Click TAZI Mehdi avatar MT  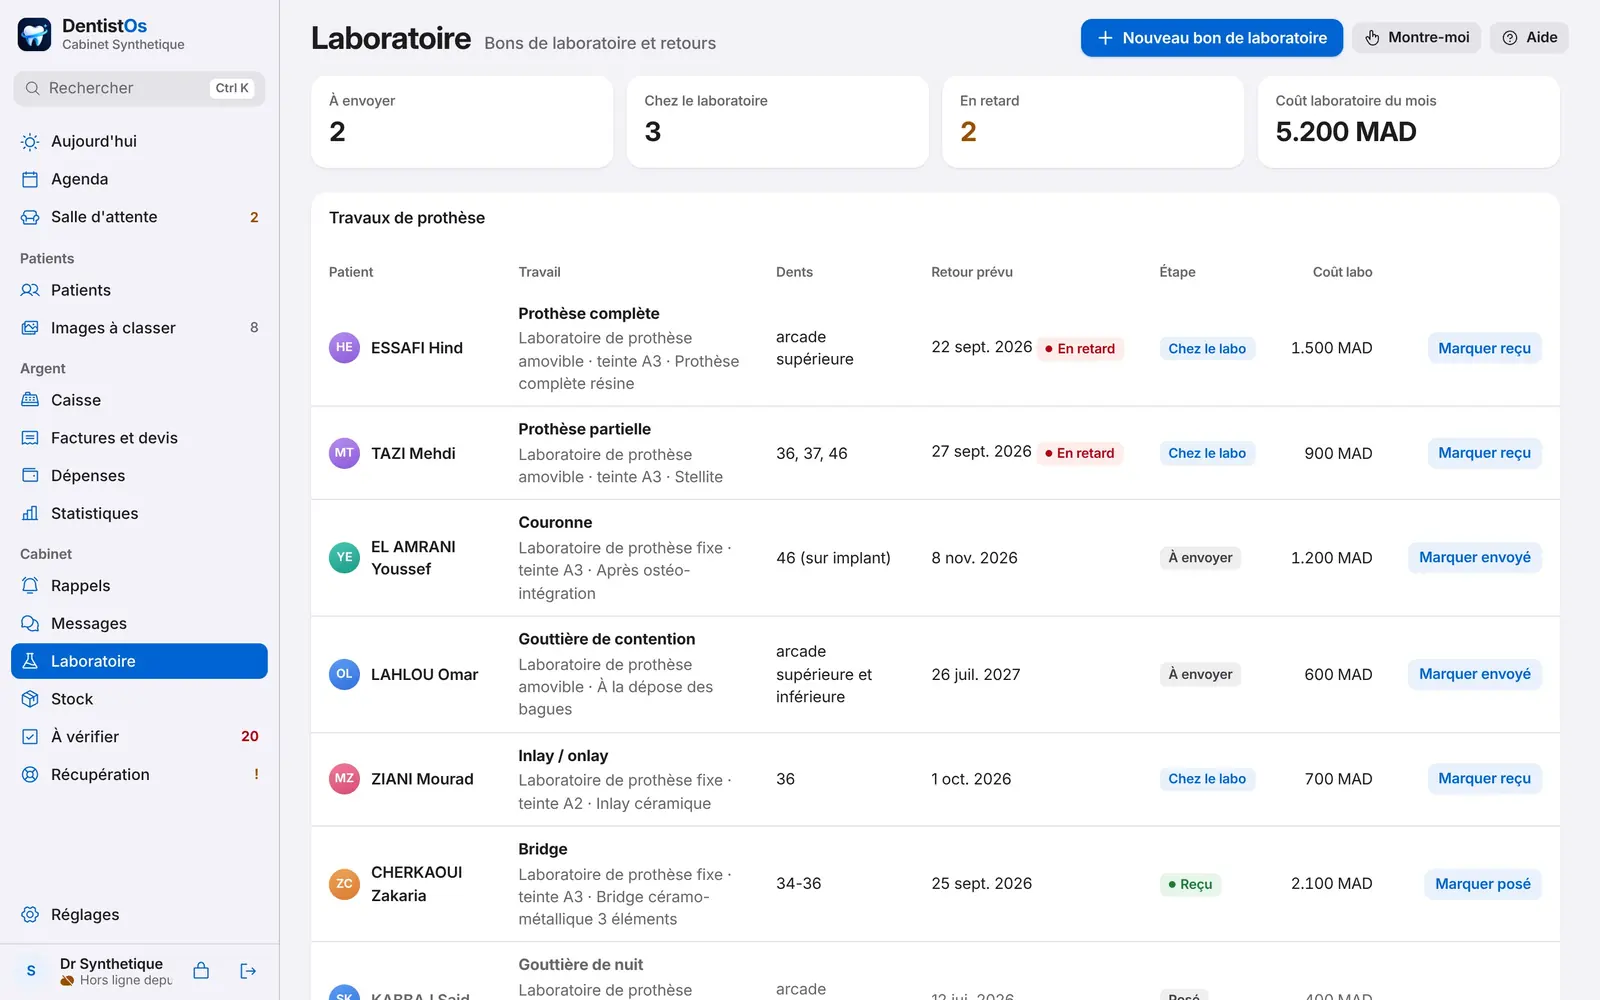tap(344, 453)
